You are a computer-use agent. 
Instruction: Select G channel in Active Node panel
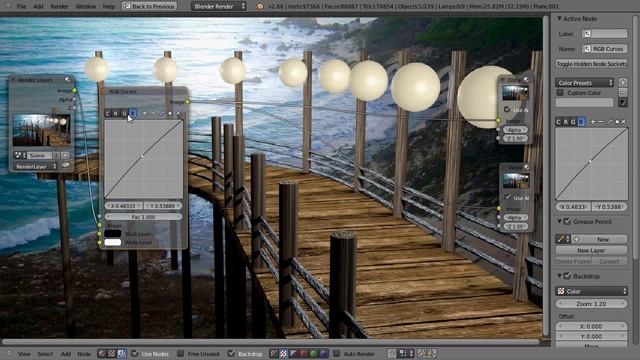(x=573, y=122)
